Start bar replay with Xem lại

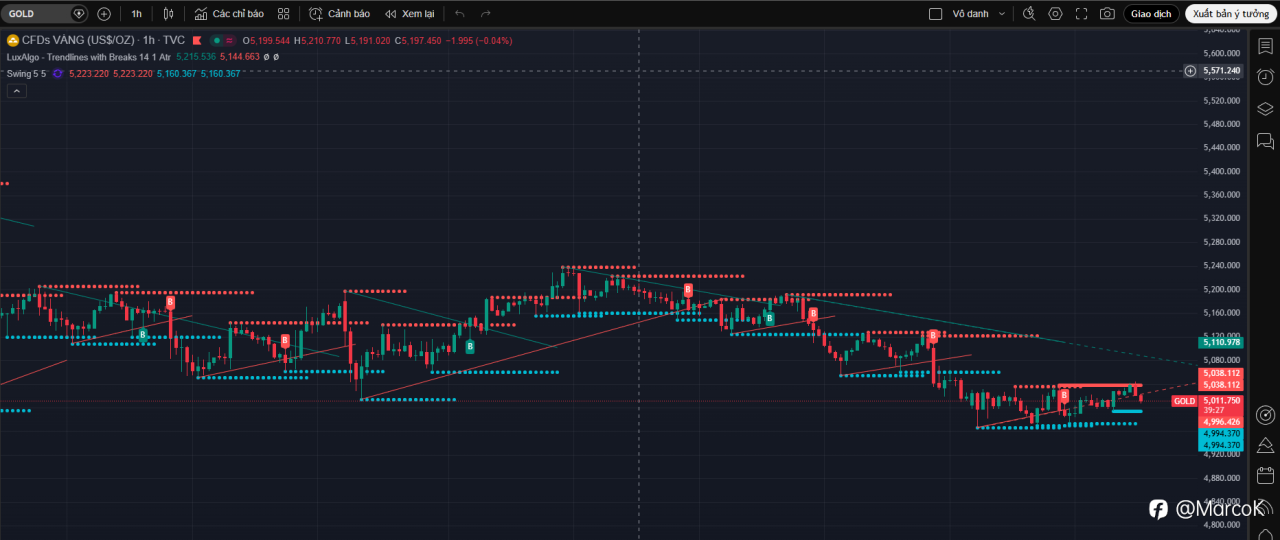point(410,14)
